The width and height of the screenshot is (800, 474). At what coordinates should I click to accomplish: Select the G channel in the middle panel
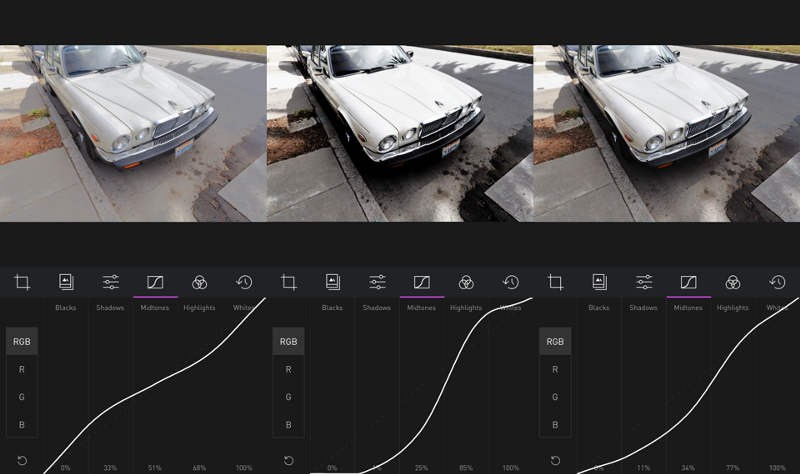[x=289, y=397]
